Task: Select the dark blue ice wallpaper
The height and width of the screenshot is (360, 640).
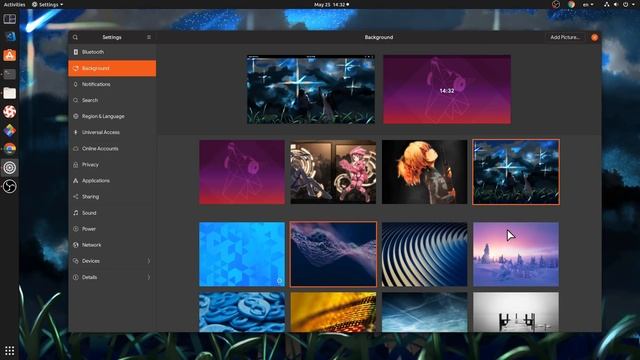Action: tap(424, 312)
